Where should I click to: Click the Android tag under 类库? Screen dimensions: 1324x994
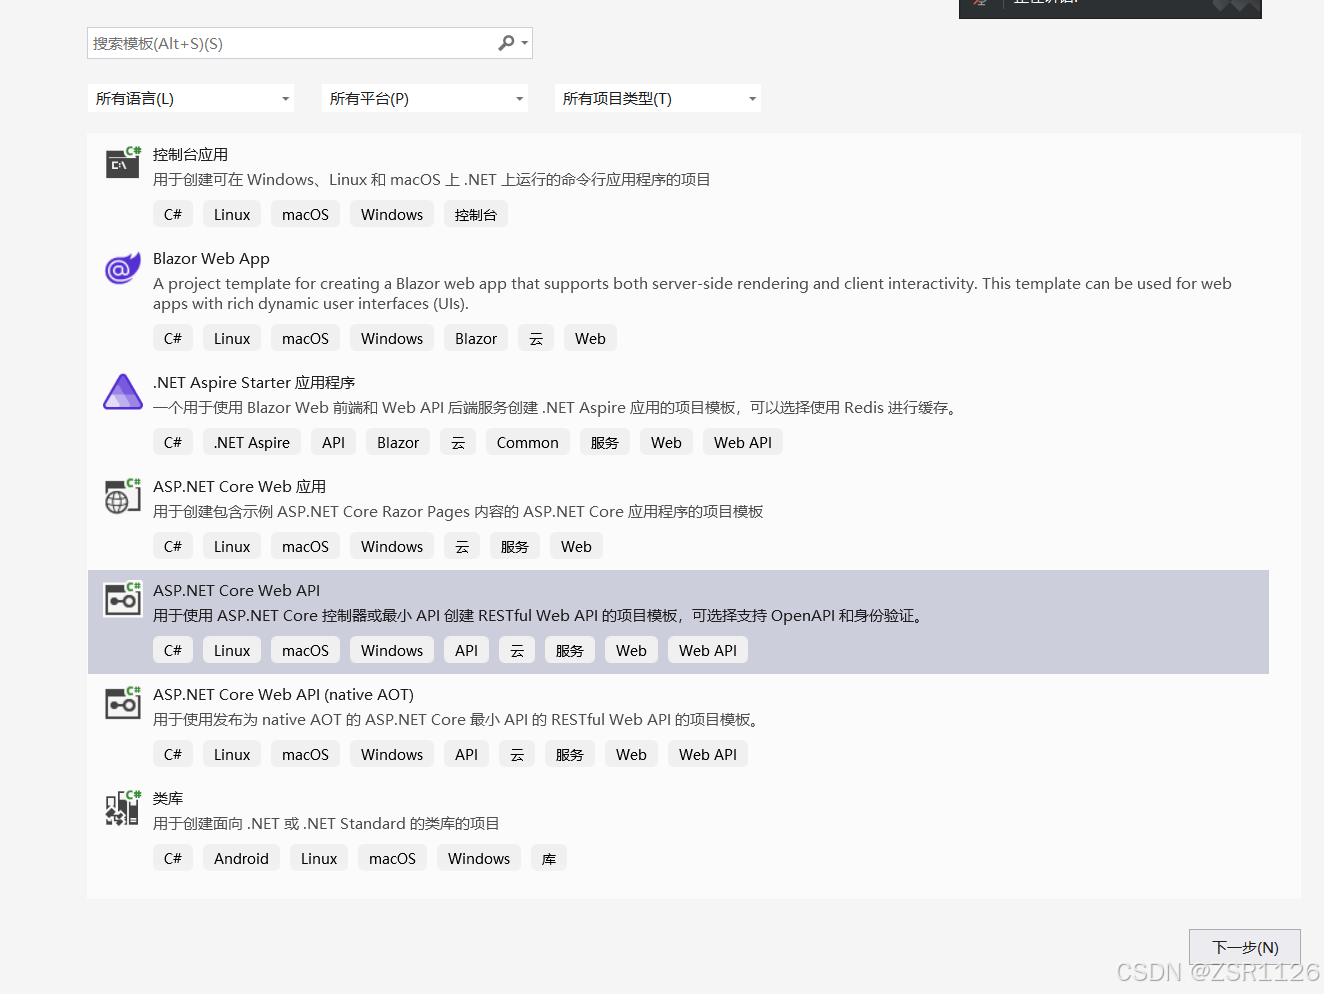point(241,857)
